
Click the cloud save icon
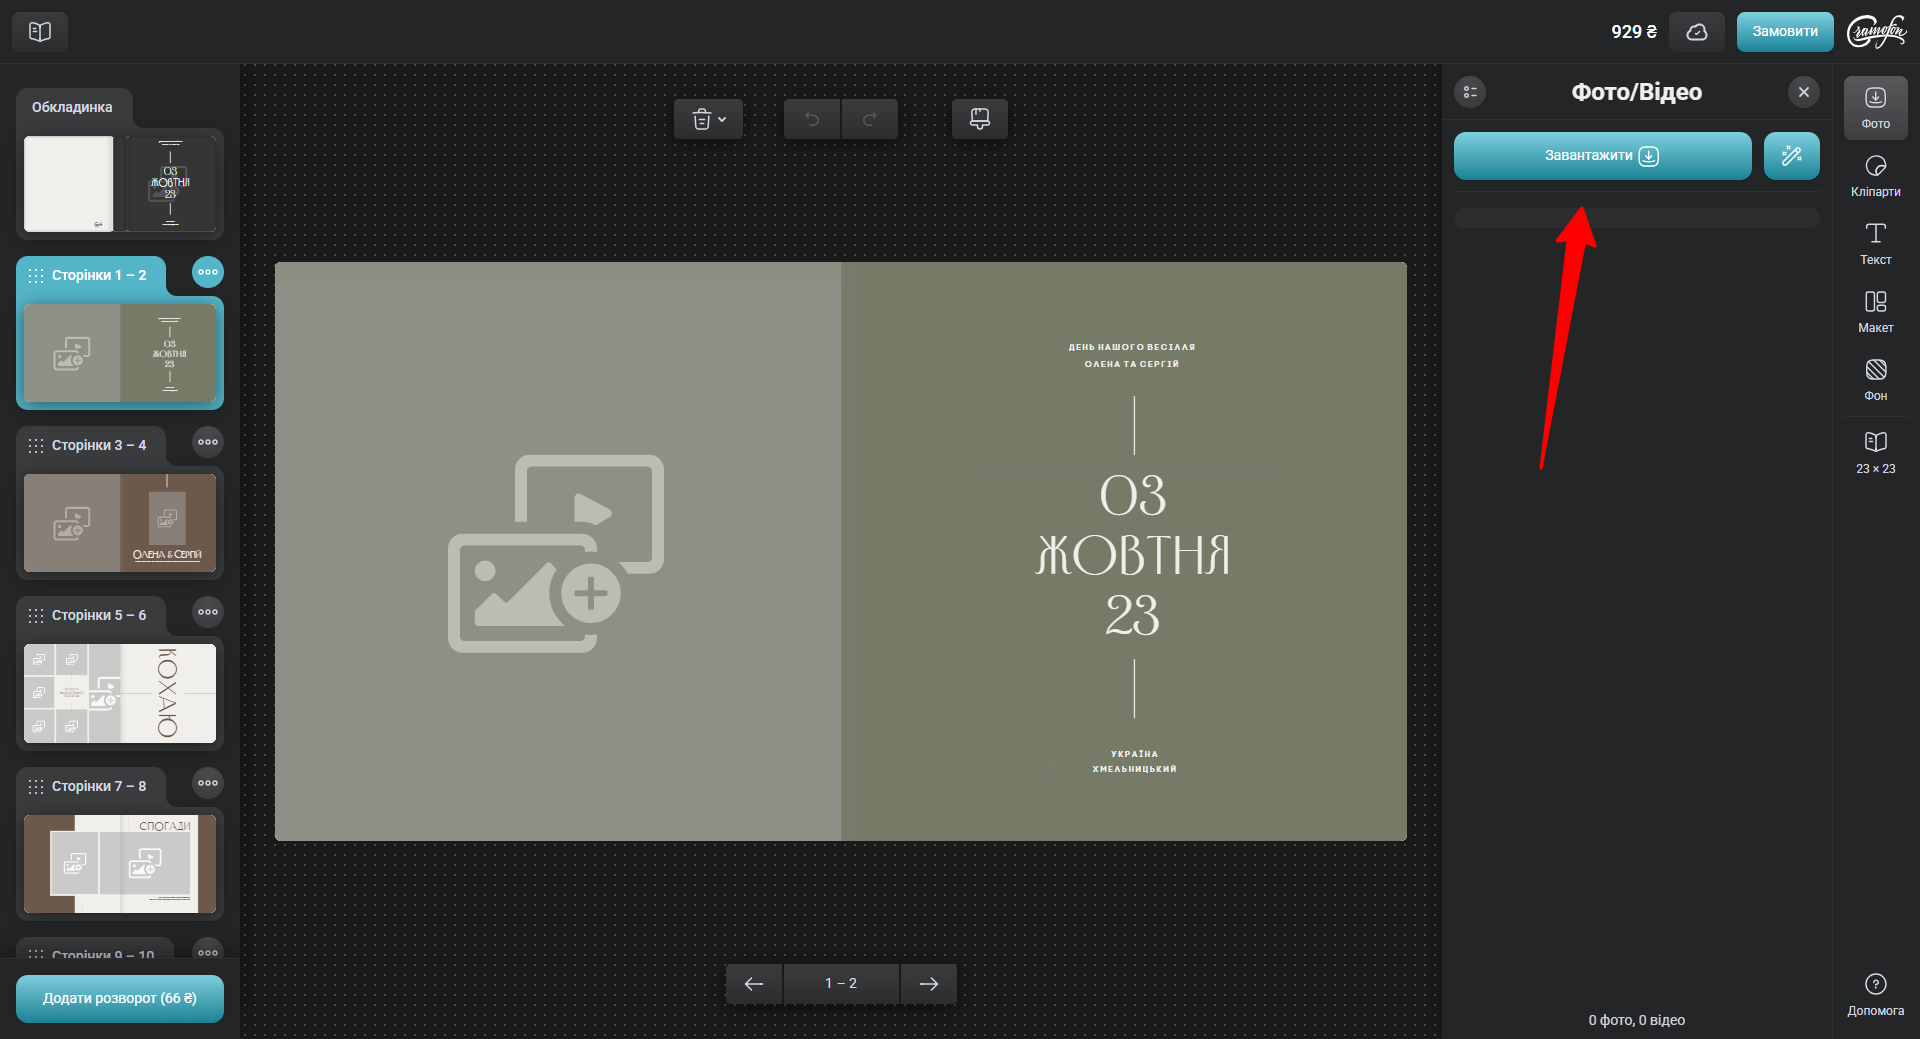pyautogui.click(x=1697, y=32)
